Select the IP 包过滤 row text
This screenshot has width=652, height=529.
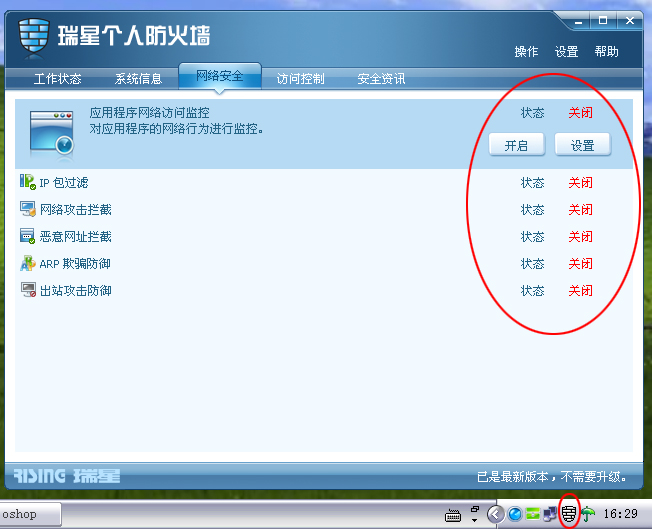point(64,183)
